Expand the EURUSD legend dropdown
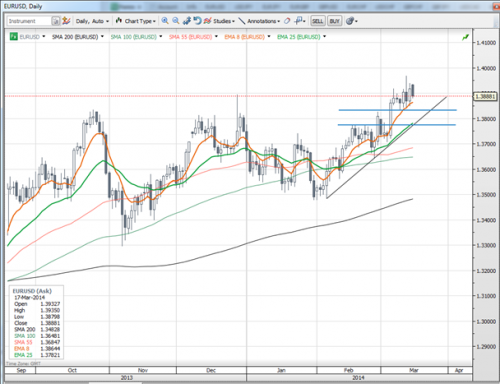Viewport: 500px width, 384px height. (x=44, y=36)
